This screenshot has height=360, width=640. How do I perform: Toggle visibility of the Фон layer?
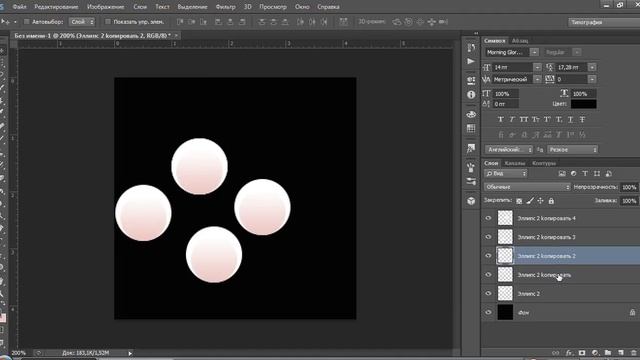tap(488, 313)
